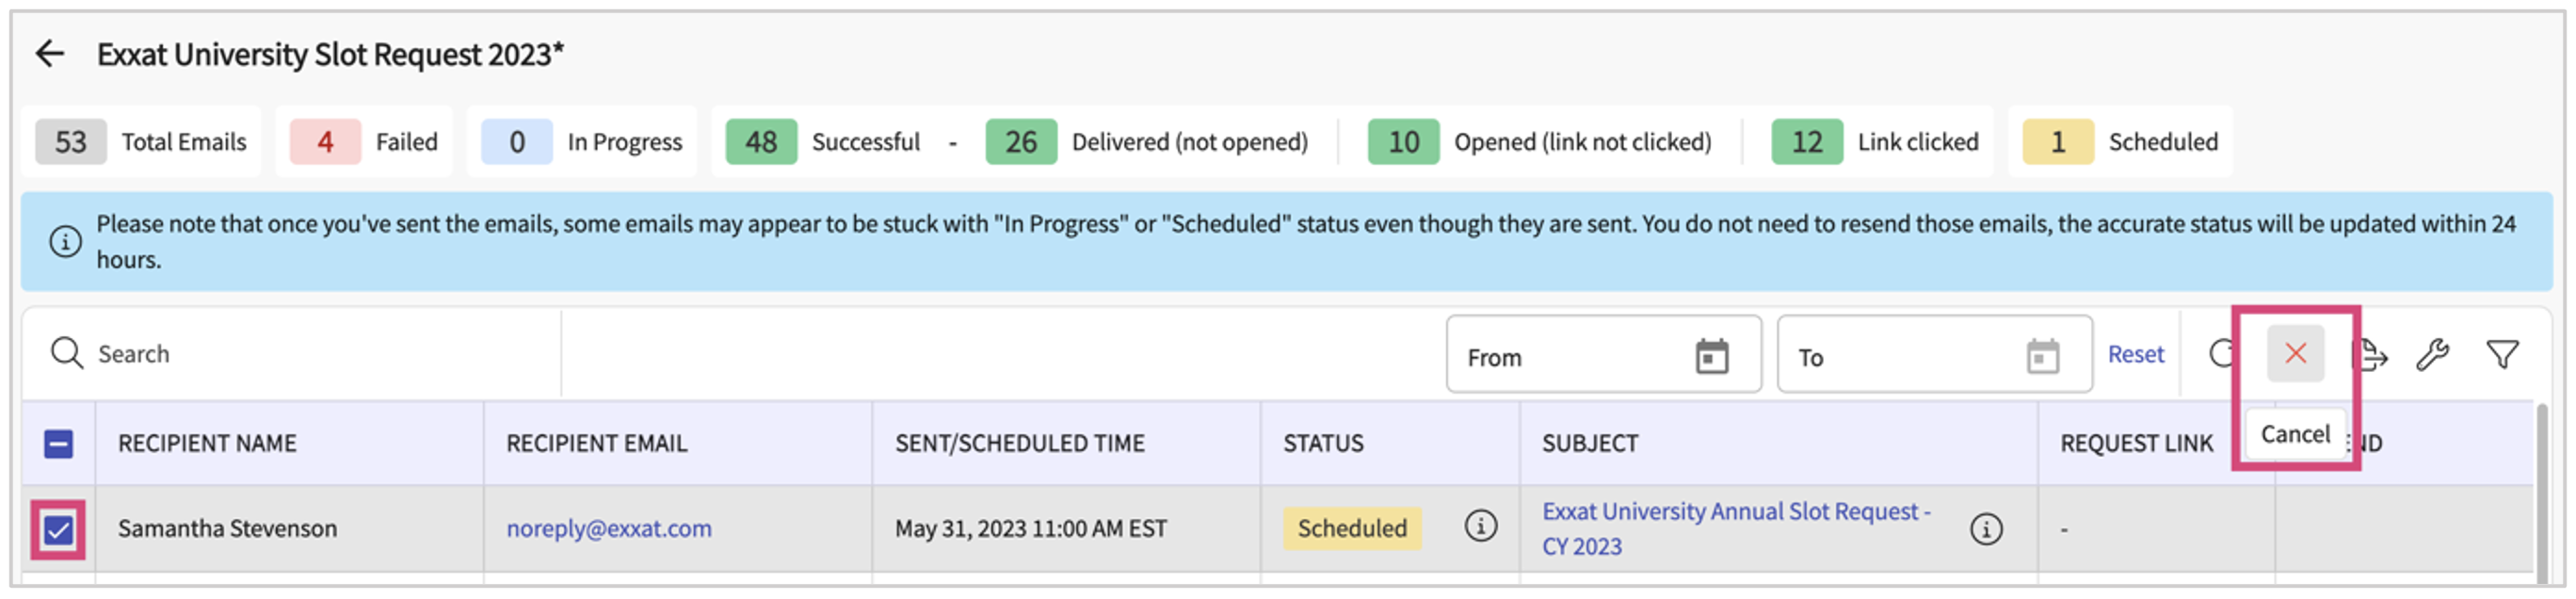Click the back arrow icon

[x=50, y=54]
